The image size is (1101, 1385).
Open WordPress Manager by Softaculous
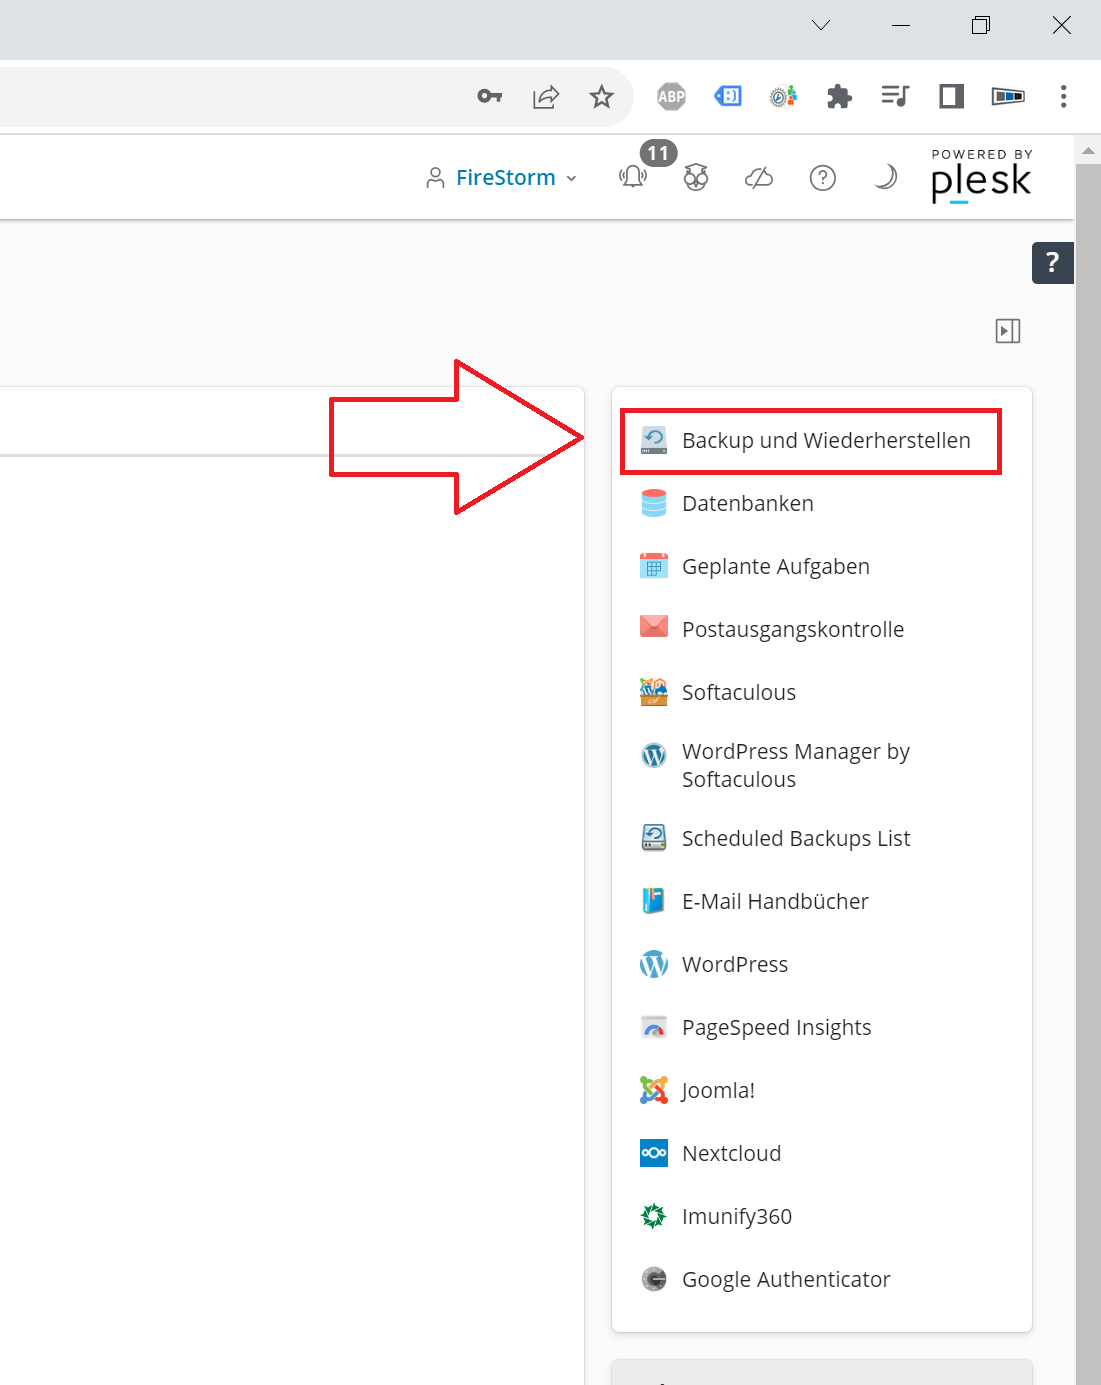tap(796, 766)
